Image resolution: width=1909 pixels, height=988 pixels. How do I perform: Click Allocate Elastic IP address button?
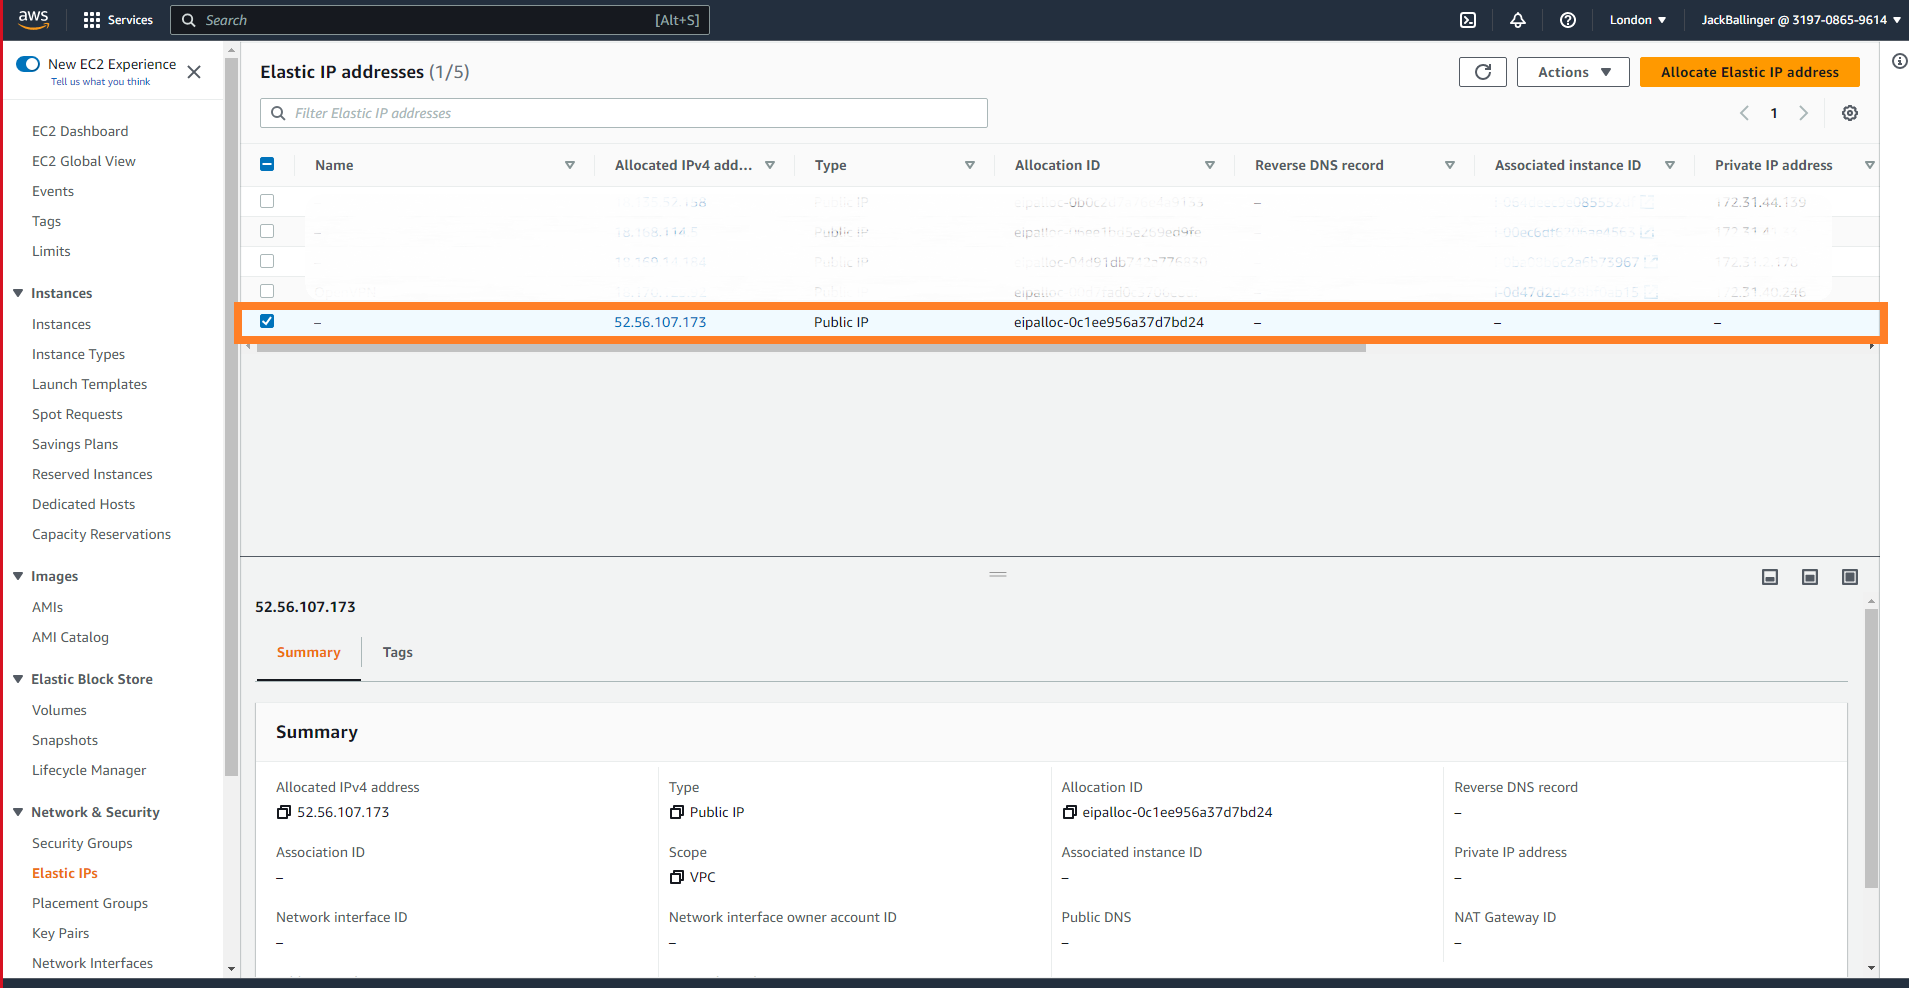(x=1750, y=72)
